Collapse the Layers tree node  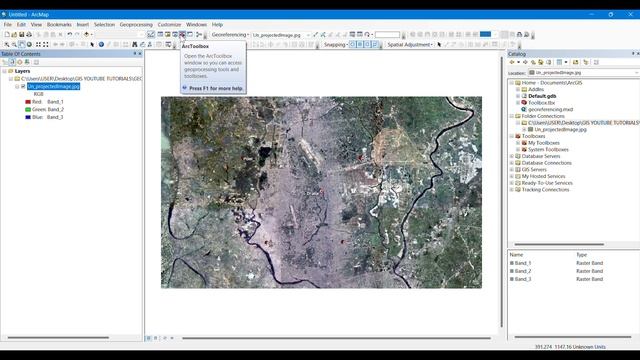coord(4,71)
